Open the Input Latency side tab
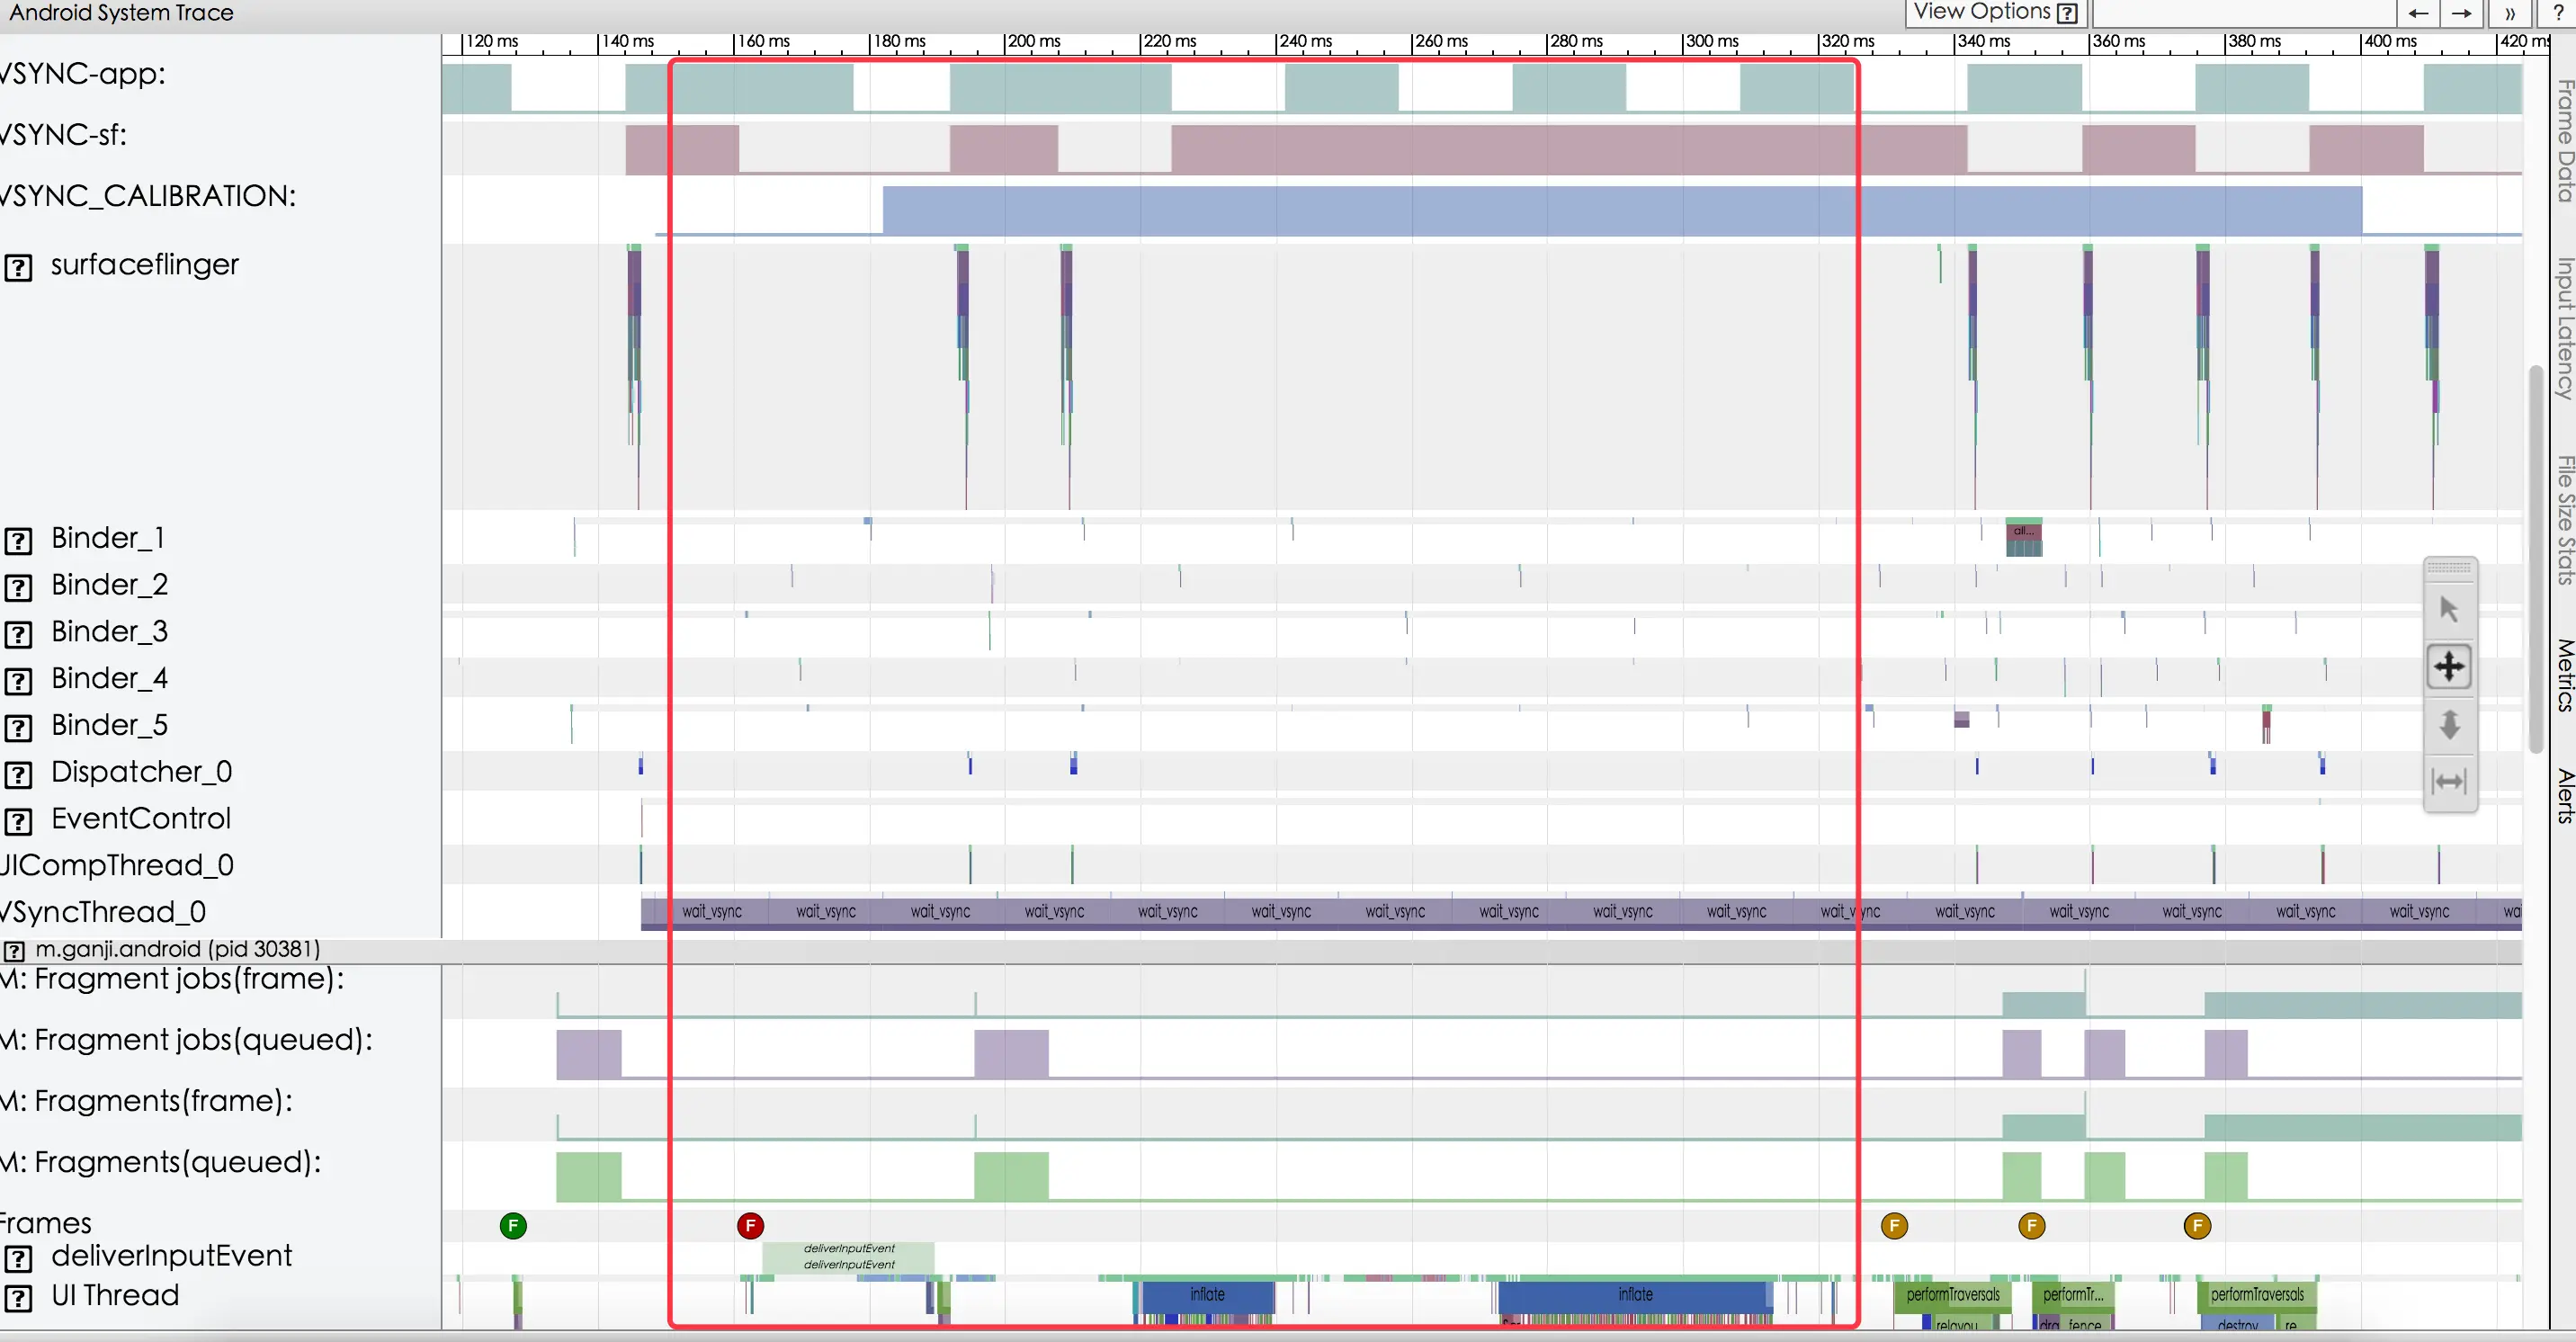The width and height of the screenshot is (2576, 1342). [2564, 328]
